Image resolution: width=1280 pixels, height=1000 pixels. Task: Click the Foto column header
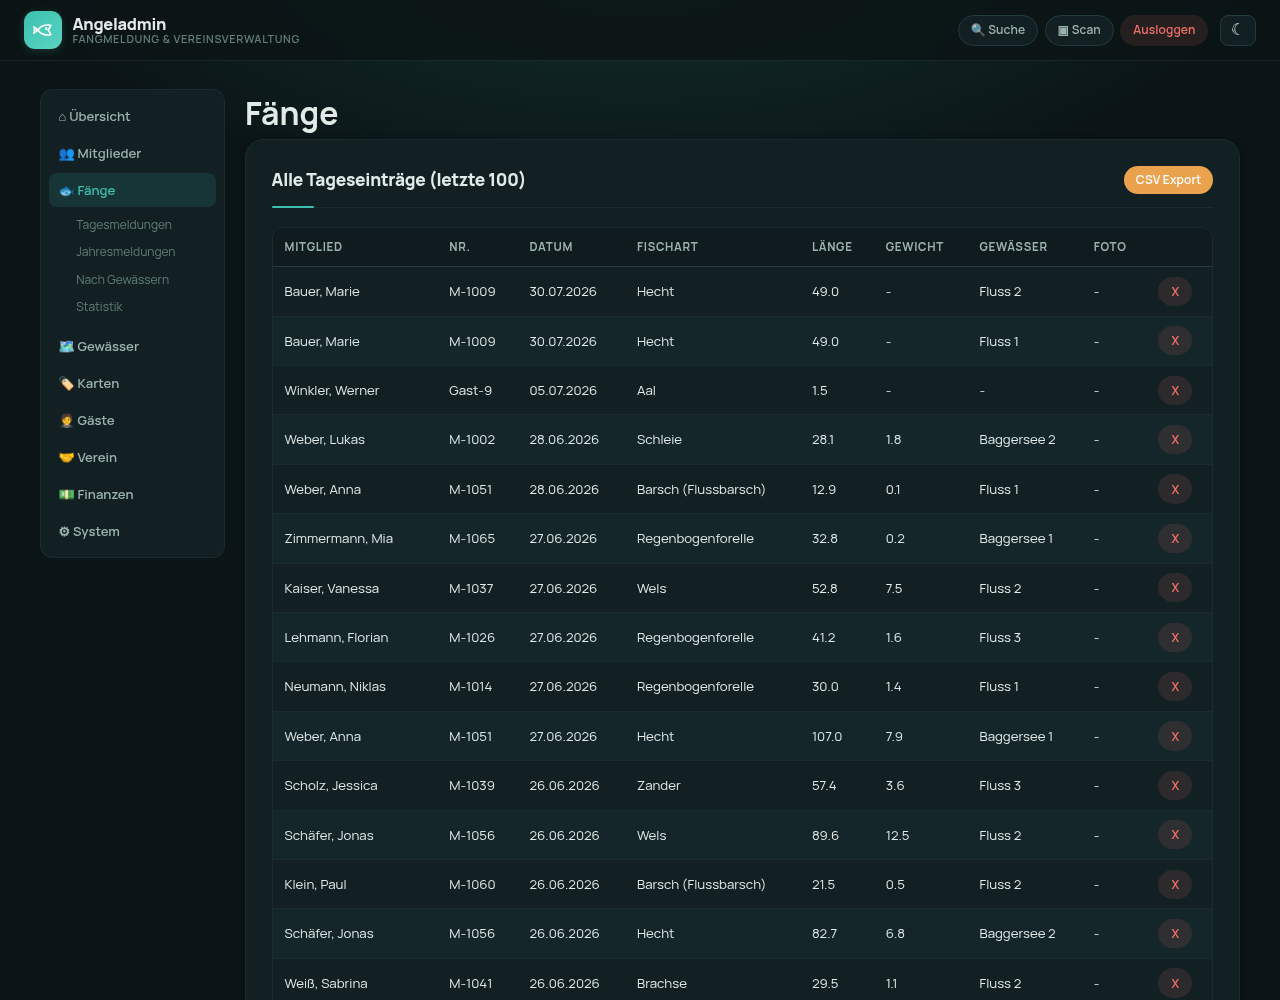click(1110, 247)
